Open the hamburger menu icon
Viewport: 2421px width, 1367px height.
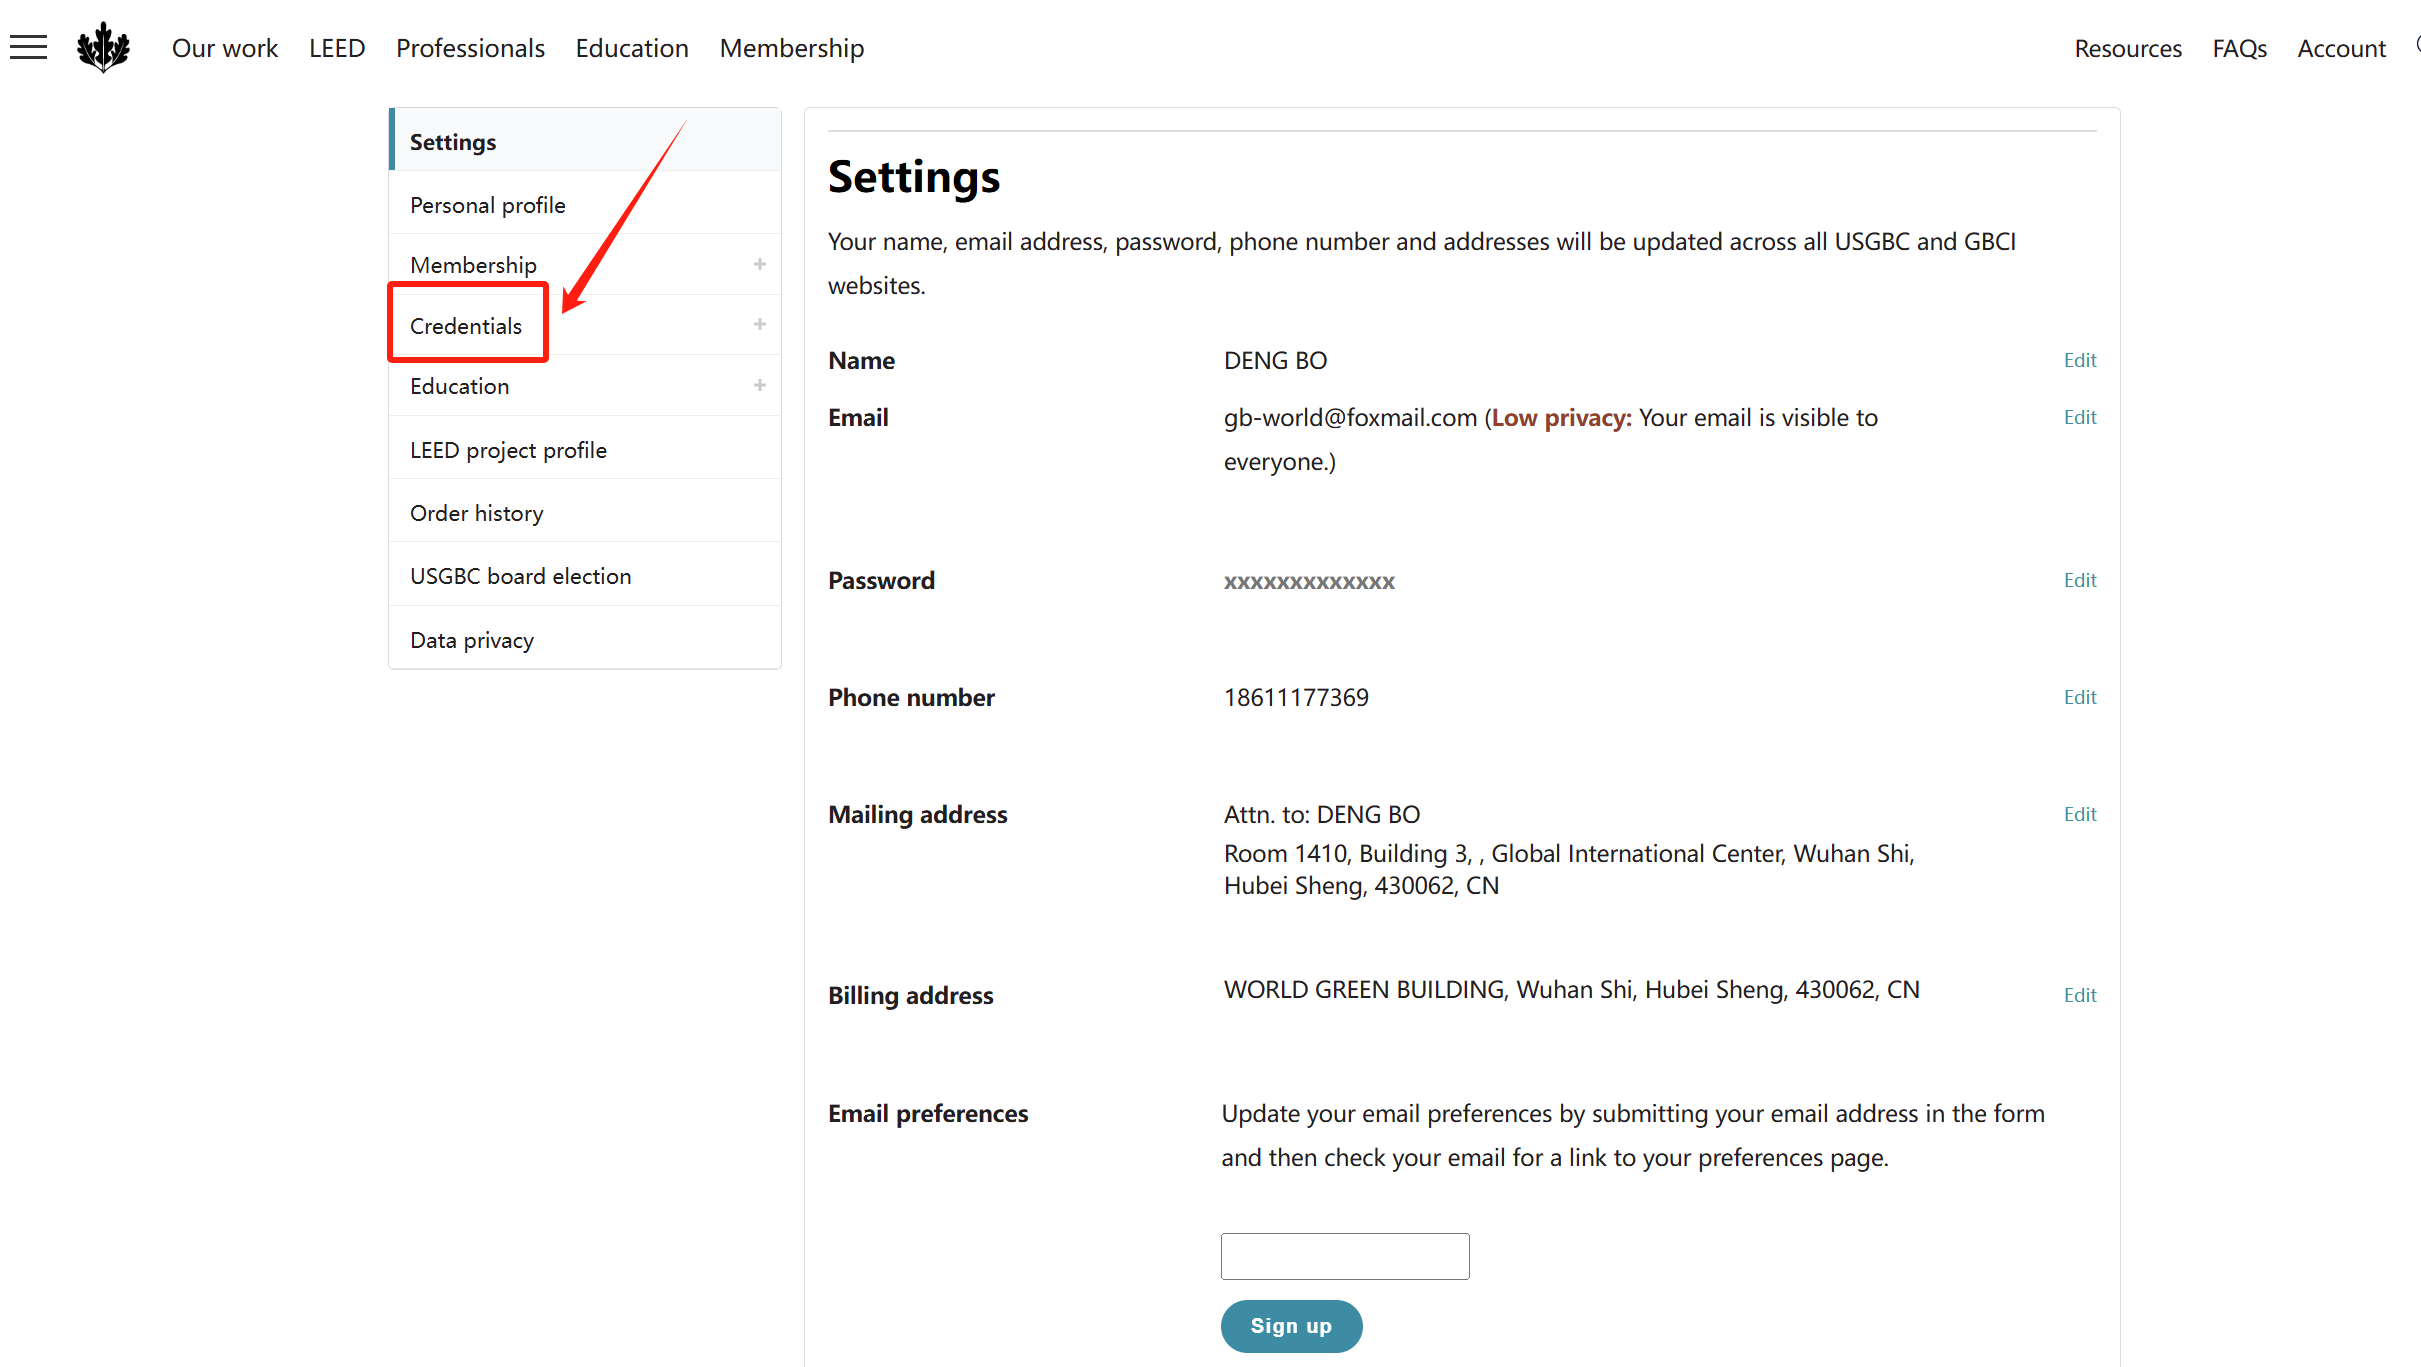click(28, 47)
